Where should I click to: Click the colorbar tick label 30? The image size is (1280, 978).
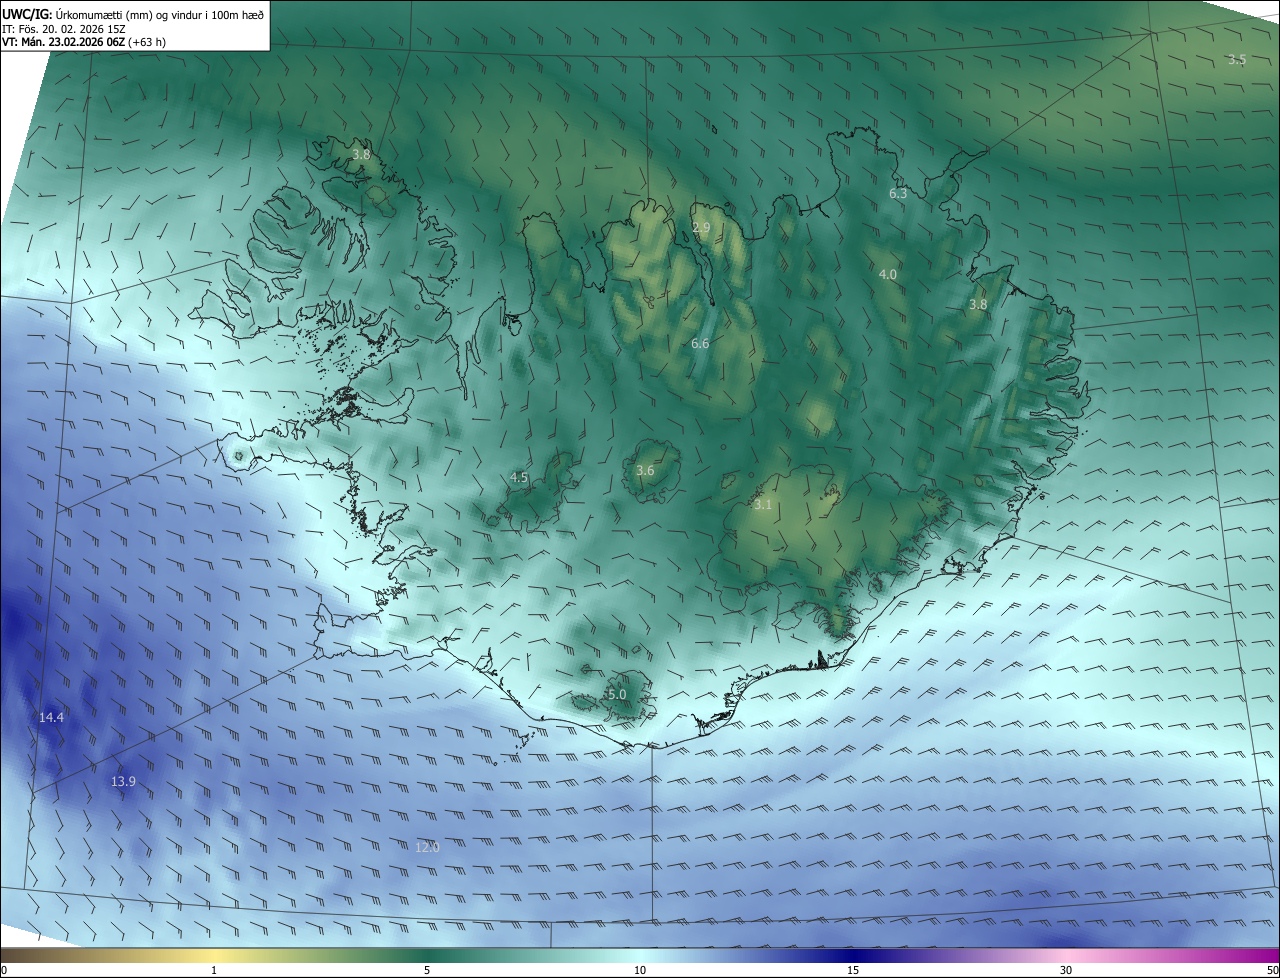[1066, 970]
